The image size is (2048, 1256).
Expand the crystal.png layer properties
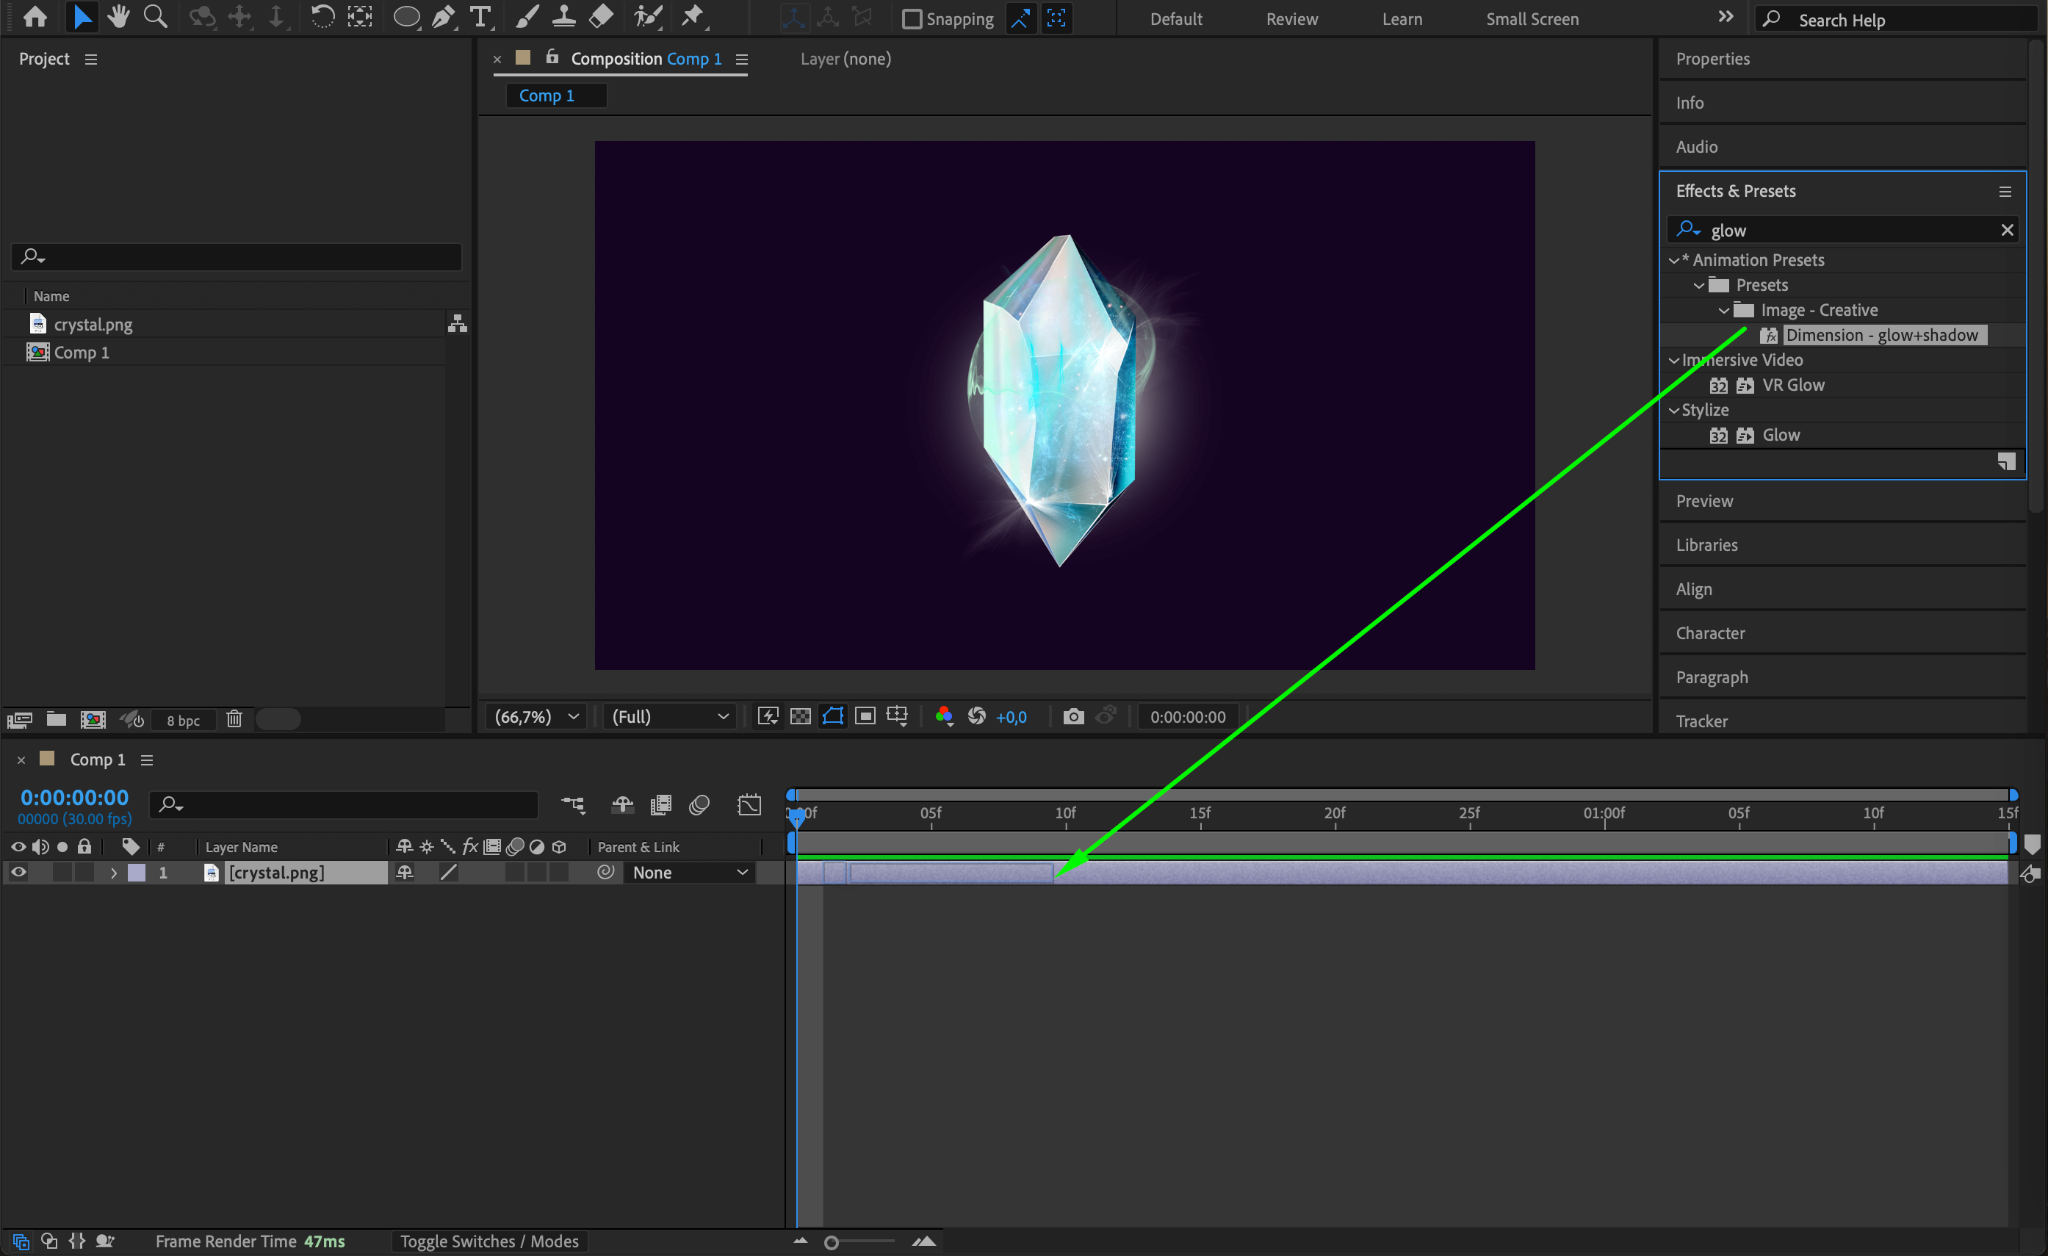[x=114, y=872]
